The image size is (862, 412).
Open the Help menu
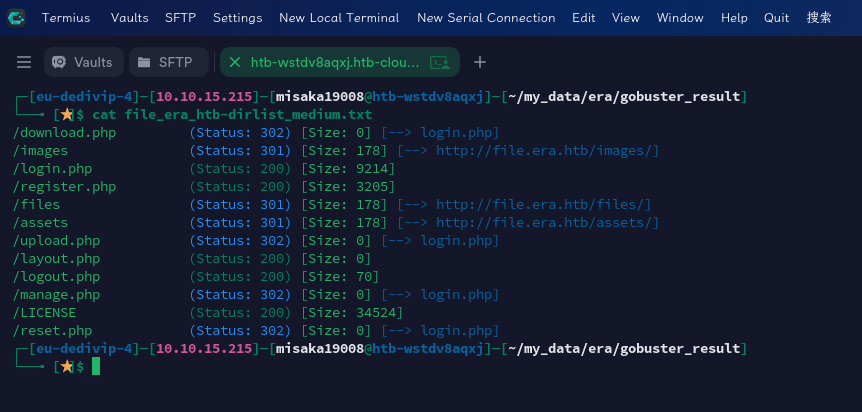pyautogui.click(x=734, y=18)
